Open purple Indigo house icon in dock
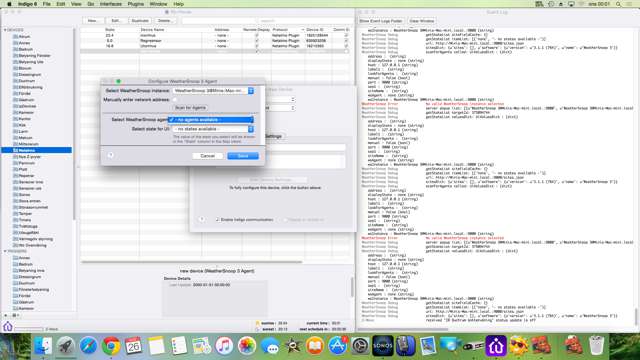 point(496,346)
